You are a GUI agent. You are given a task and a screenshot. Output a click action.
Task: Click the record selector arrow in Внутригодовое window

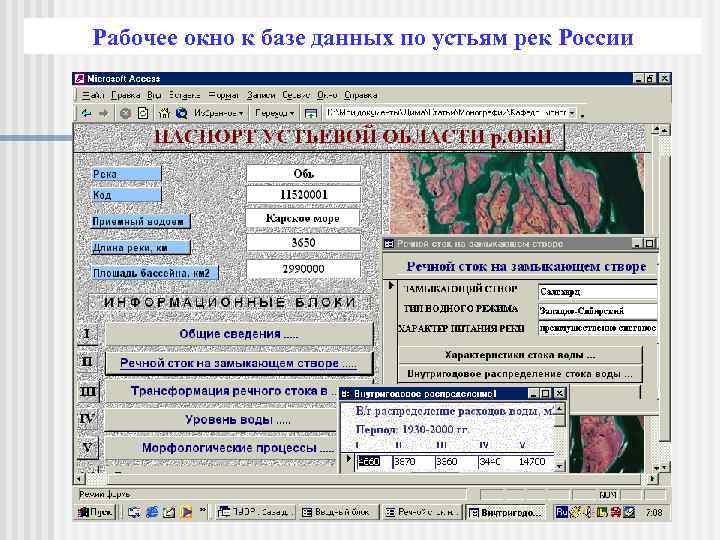tap(348, 458)
